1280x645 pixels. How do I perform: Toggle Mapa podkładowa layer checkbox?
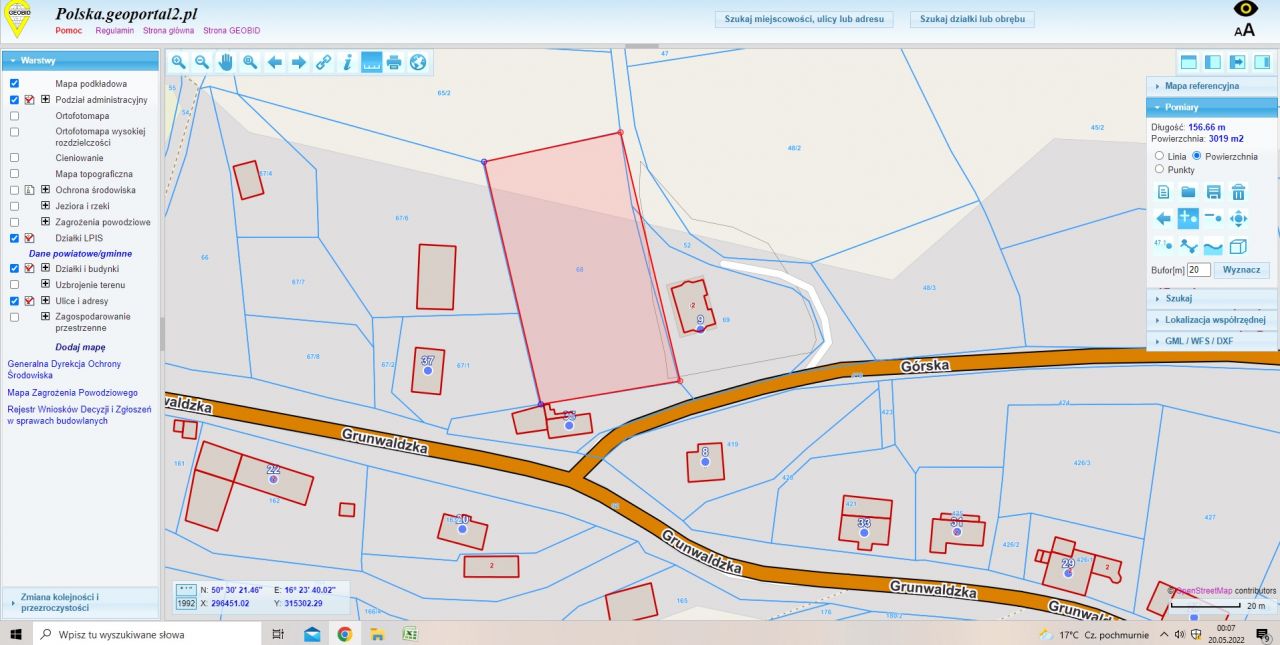[x=14, y=84]
